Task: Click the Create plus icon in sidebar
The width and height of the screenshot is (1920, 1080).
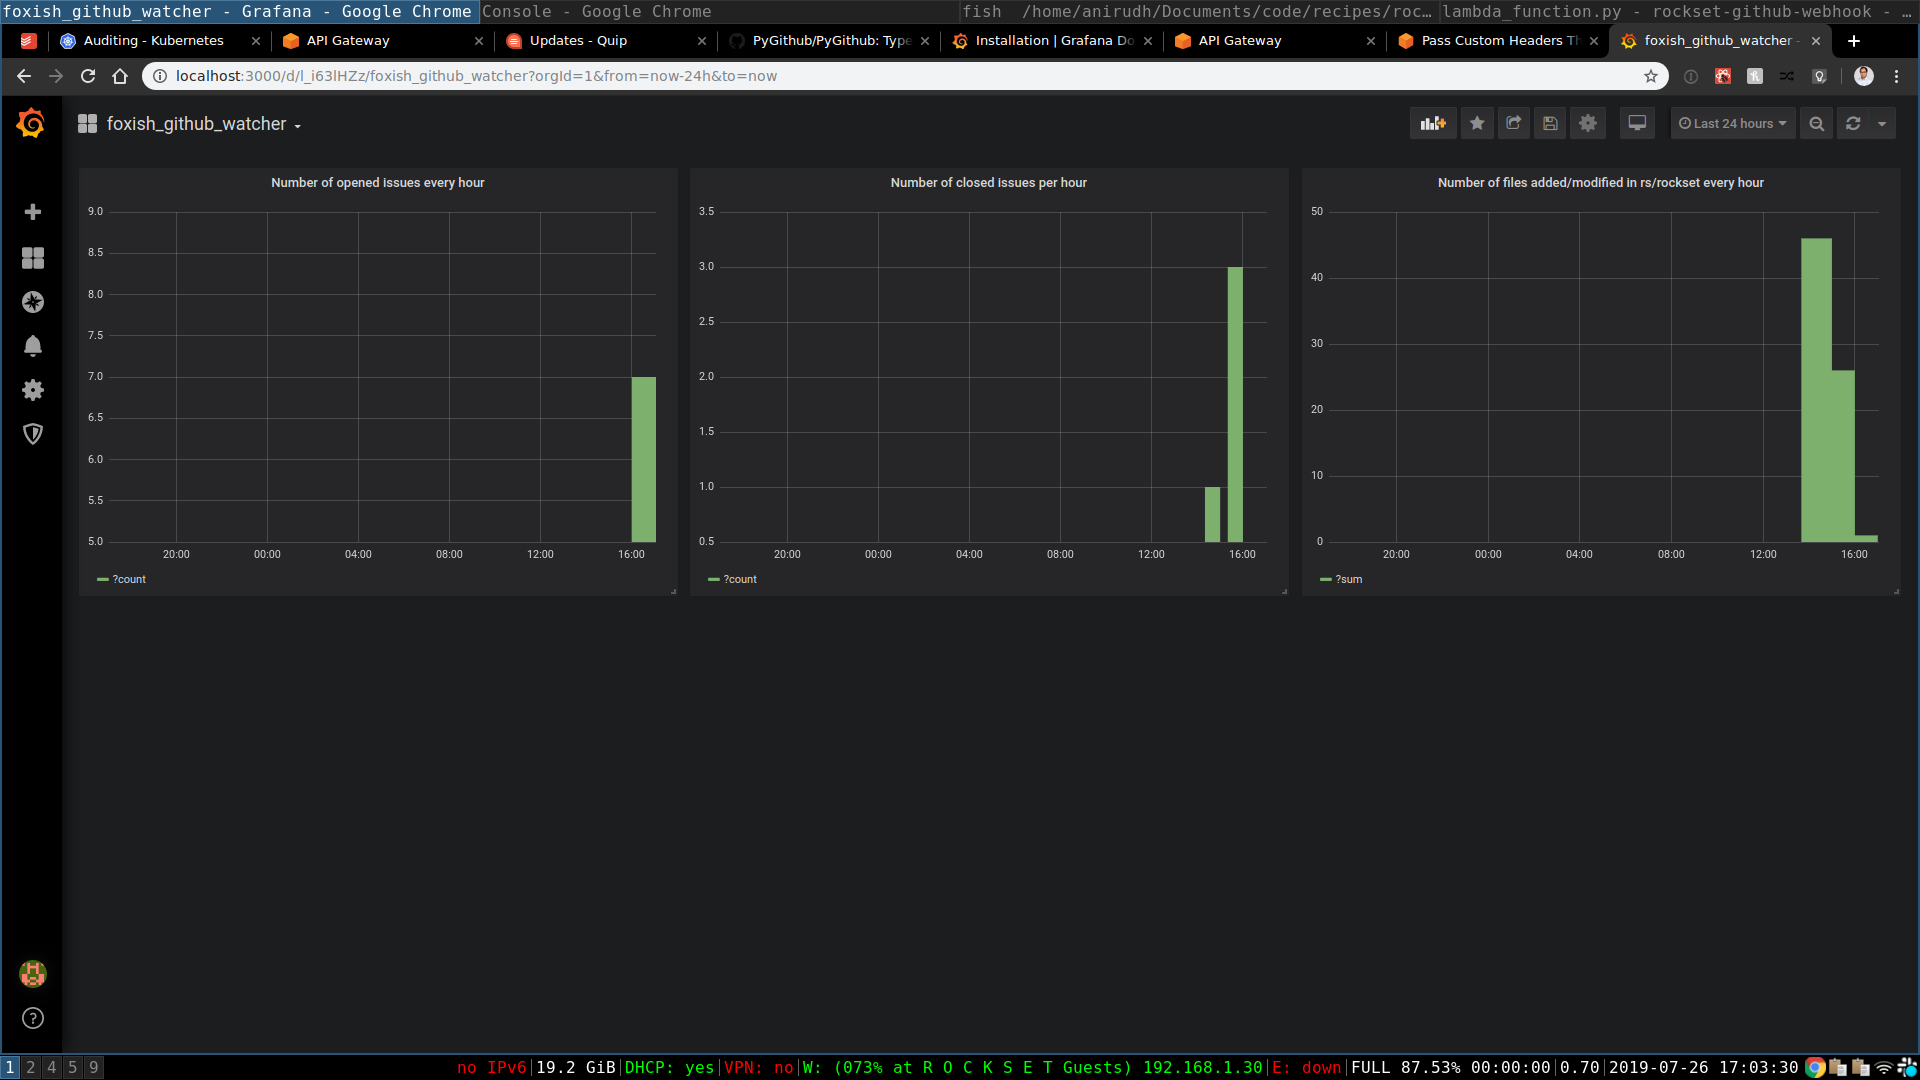Action: [x=33, y=212]
